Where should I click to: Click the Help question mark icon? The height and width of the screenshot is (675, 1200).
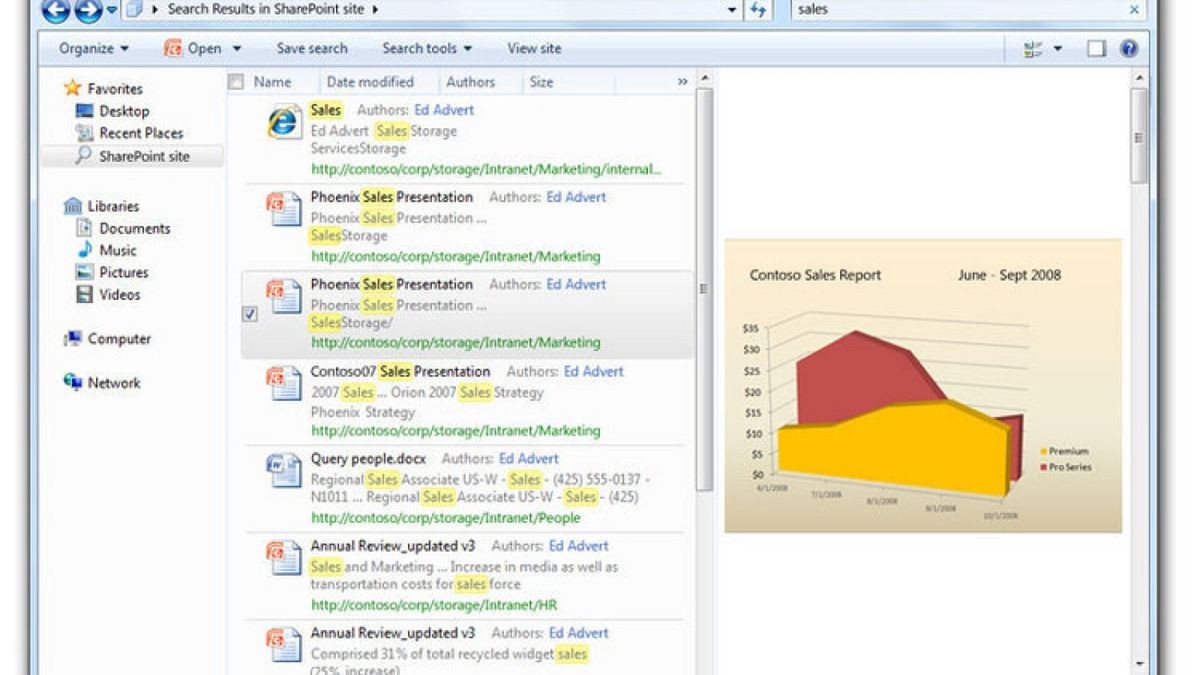1129,49
